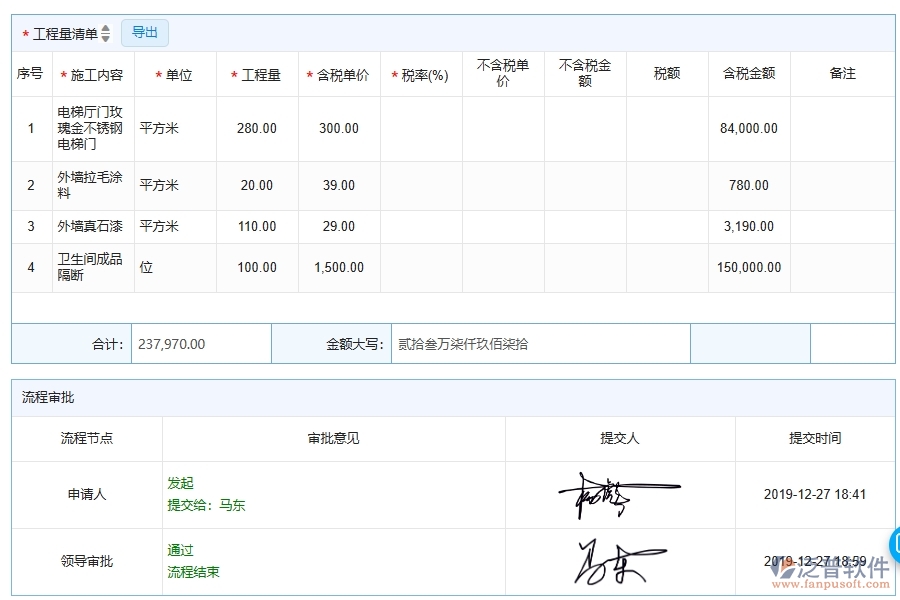Click the 序号 column header

[x=30, y=72]
